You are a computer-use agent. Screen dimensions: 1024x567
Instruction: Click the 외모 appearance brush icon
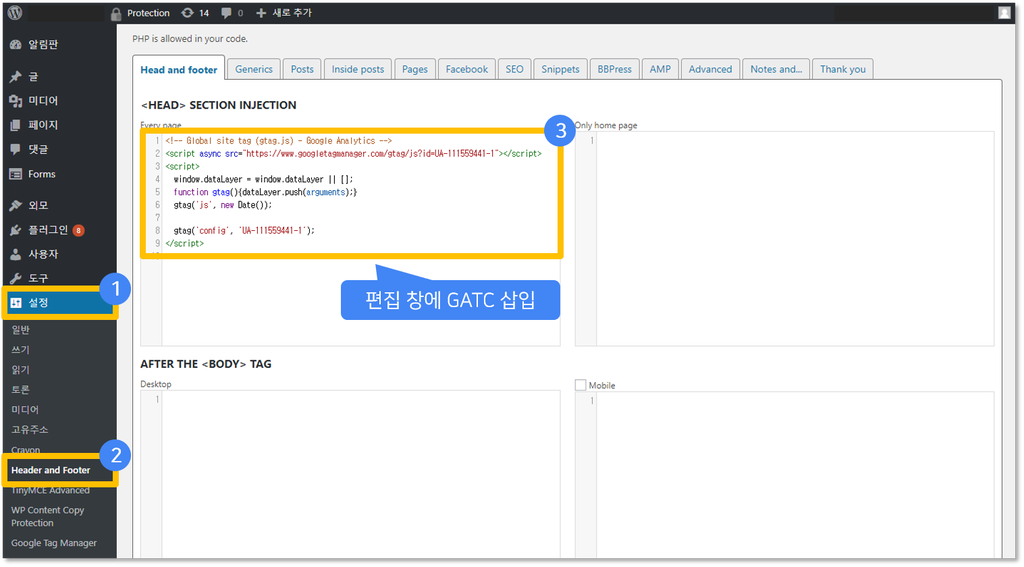(x=16, y=205)
